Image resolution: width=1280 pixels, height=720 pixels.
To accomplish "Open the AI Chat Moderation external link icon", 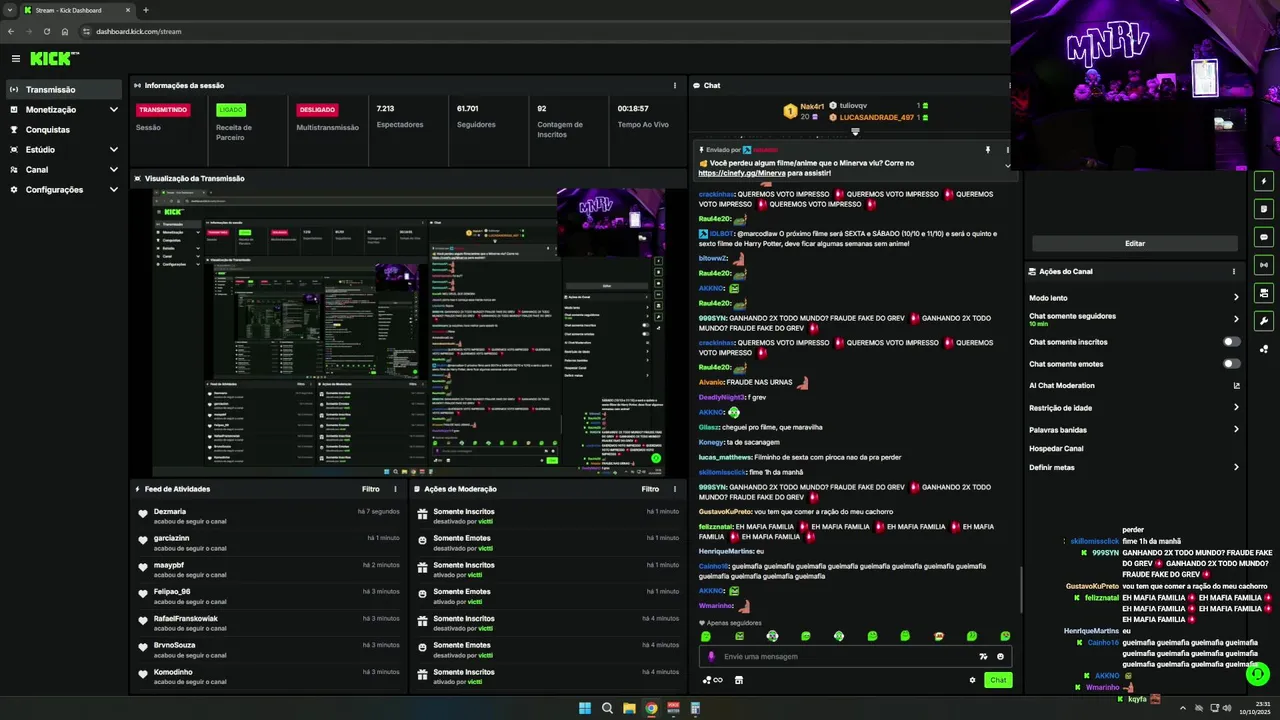I will (1236, 386).
